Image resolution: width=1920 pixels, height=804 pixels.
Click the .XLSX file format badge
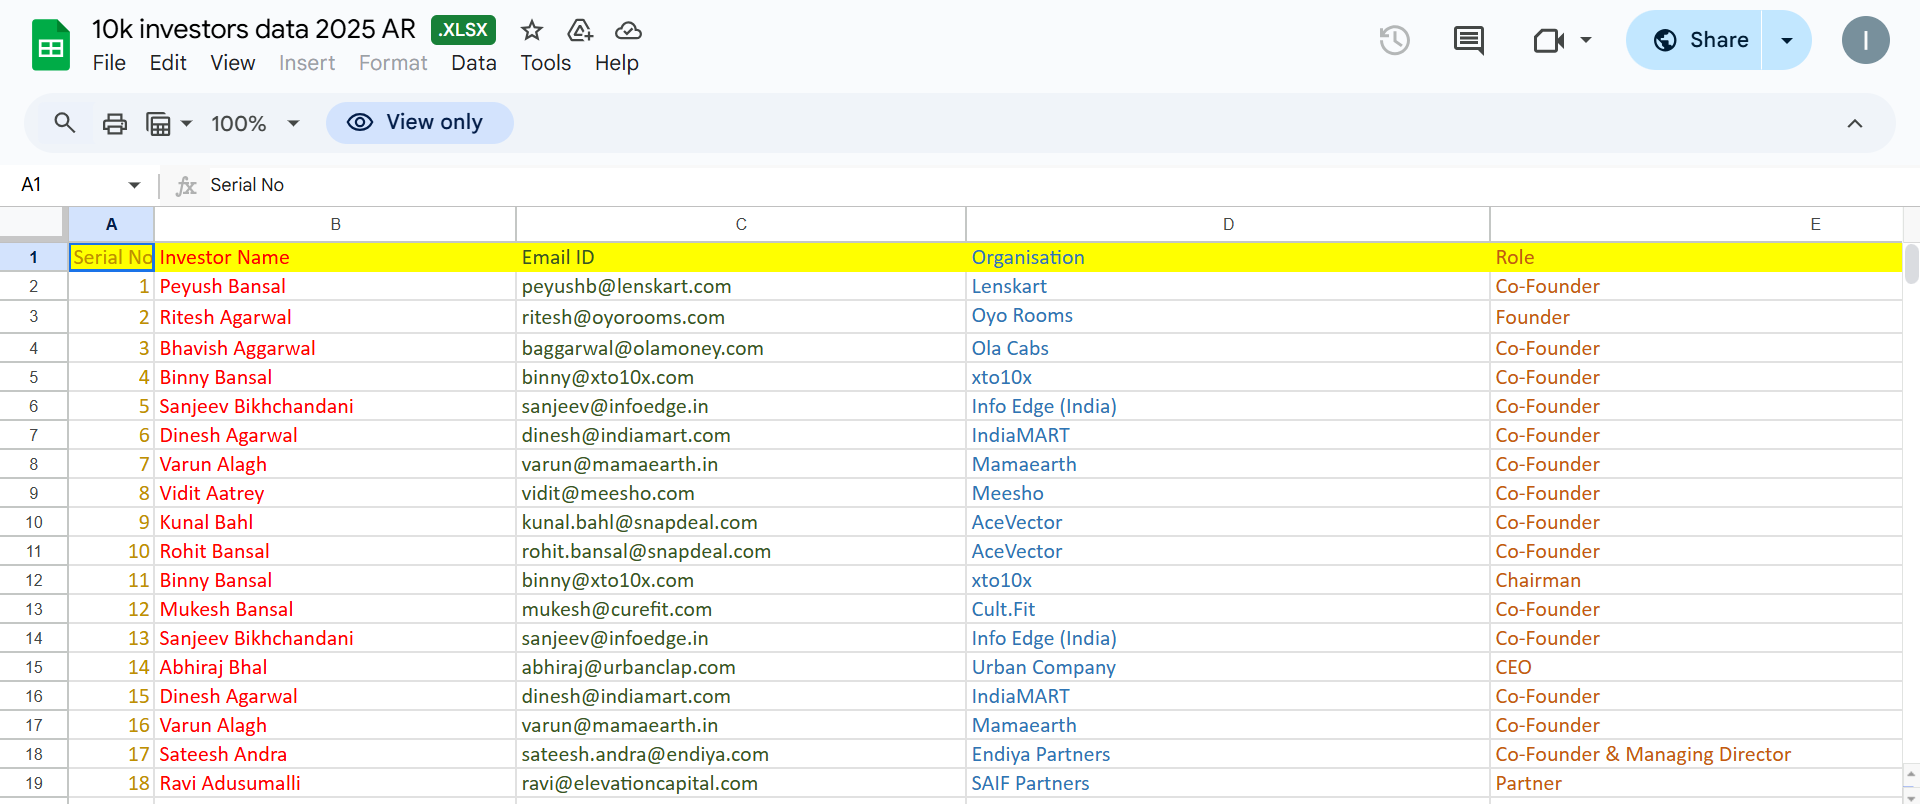(464, 30)
